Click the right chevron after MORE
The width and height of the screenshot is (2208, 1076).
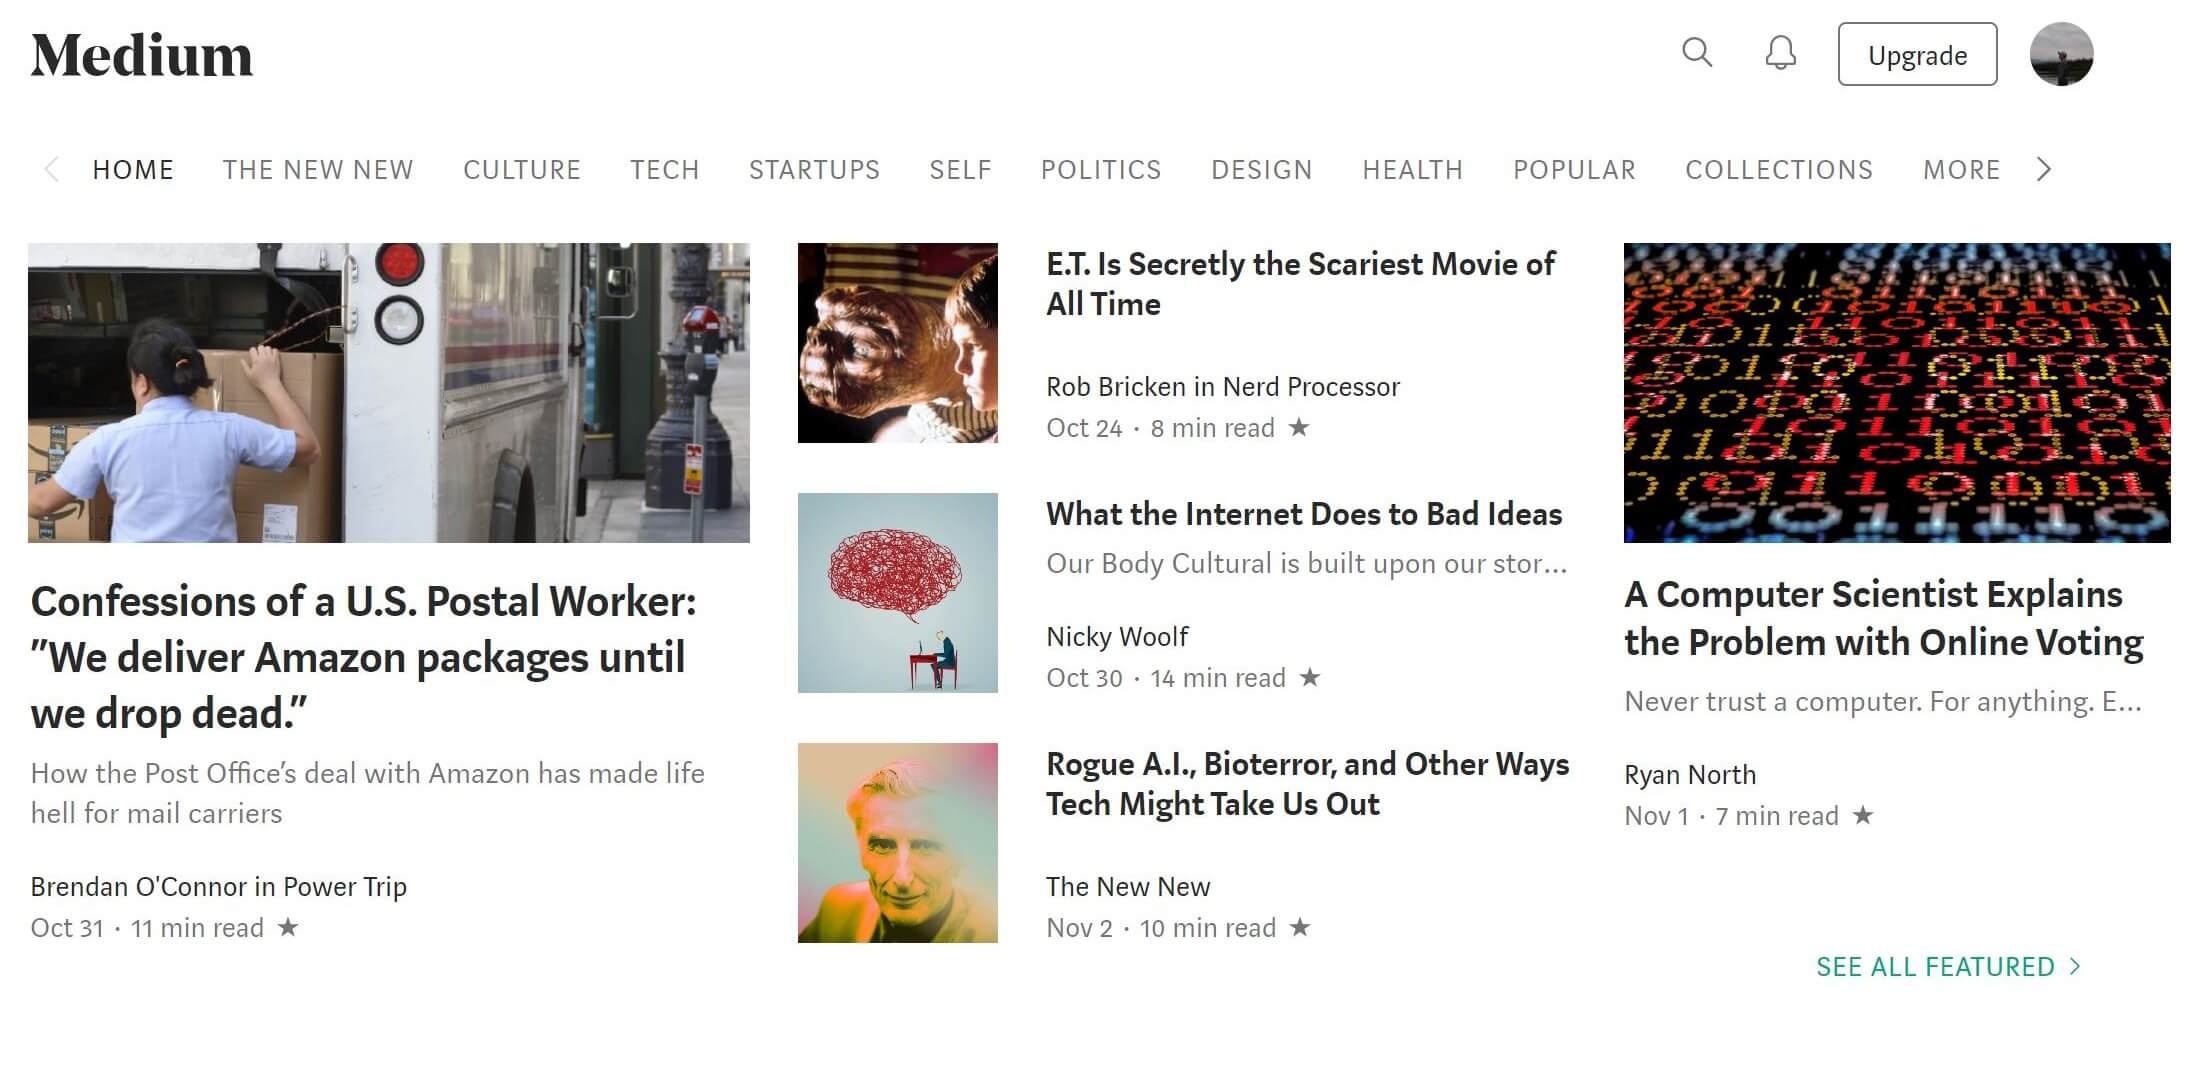point(2044,170)
